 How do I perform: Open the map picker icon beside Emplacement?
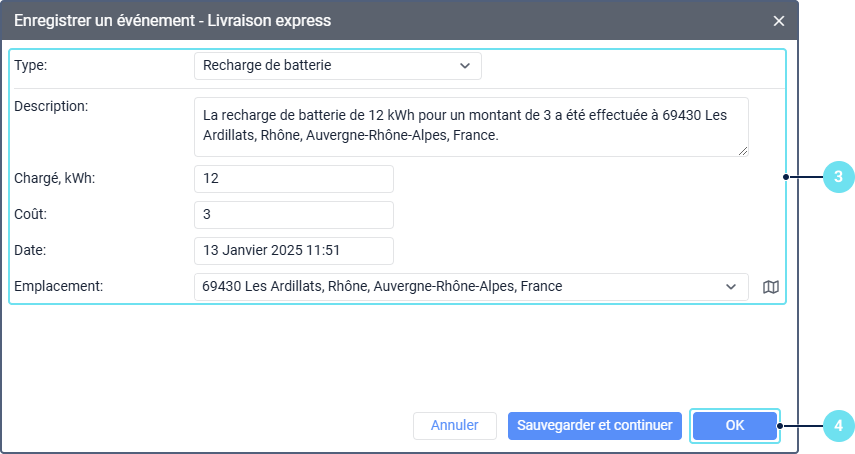point(770,287)
